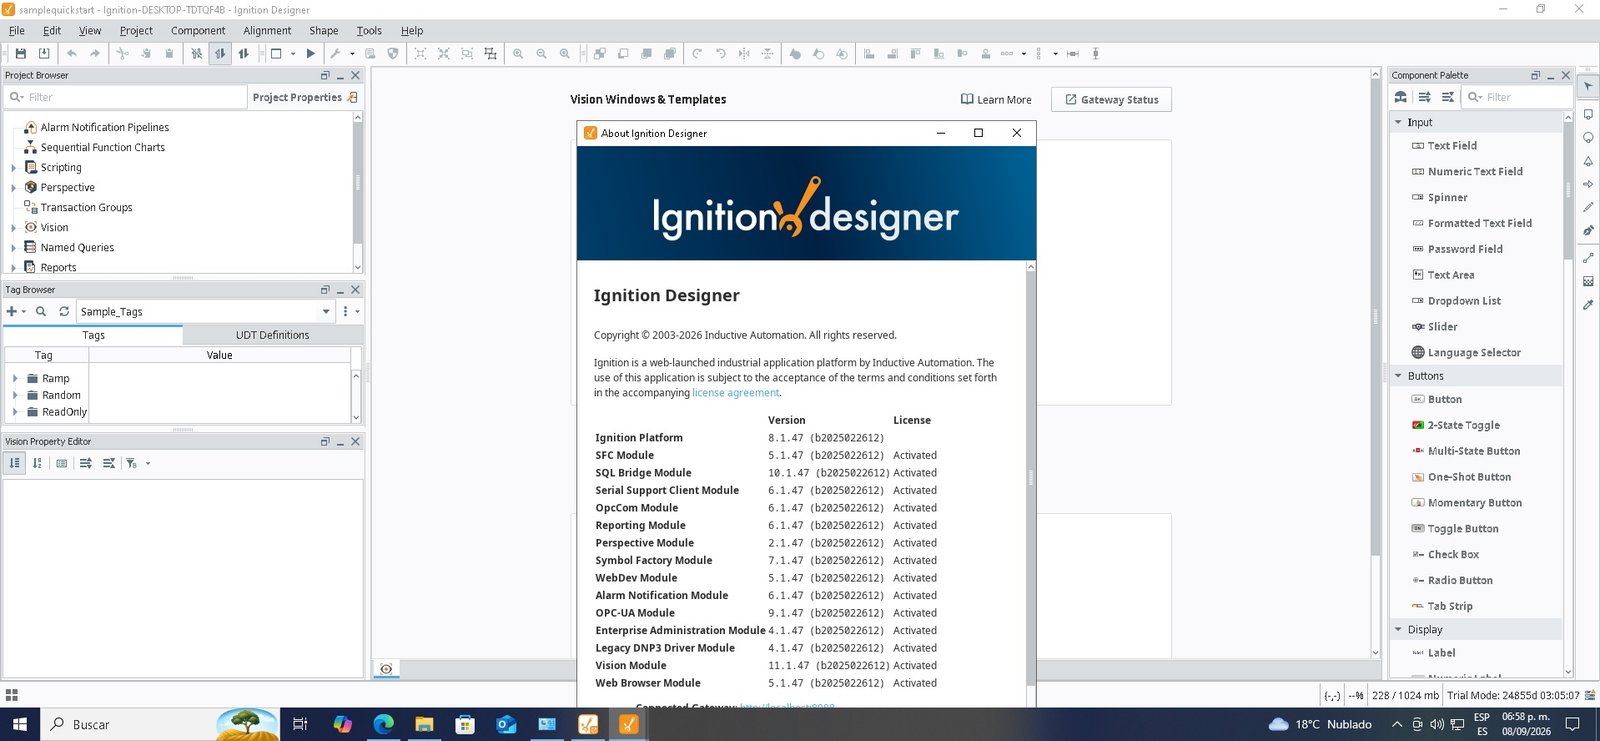The image size is (1600, 741).
Task: Click the Learn More link
Action: (996, 100)
